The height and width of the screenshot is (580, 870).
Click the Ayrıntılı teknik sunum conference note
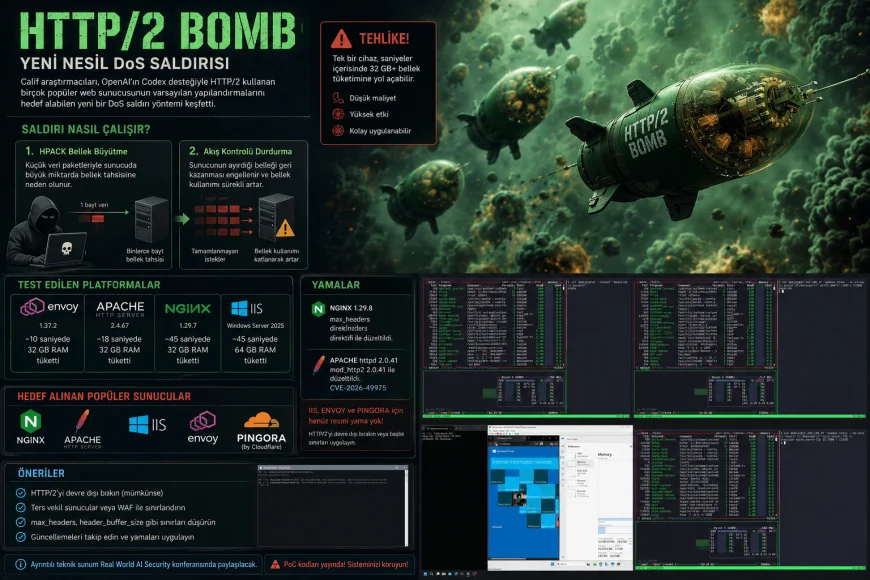click(x=144, y=564)
